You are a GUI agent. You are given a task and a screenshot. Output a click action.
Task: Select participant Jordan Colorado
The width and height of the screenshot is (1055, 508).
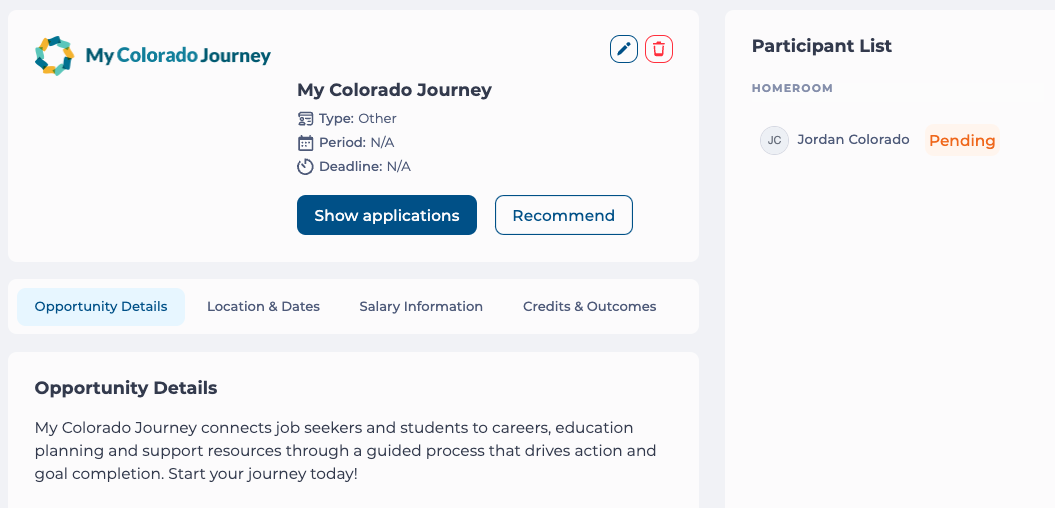click(x=853, y=140)
